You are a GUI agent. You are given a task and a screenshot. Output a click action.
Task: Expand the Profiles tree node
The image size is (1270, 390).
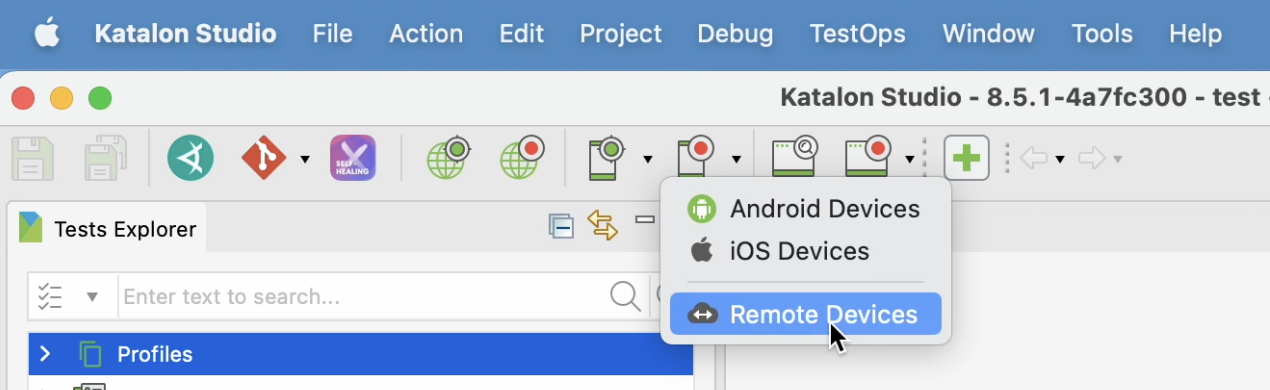tap(45, 354)
